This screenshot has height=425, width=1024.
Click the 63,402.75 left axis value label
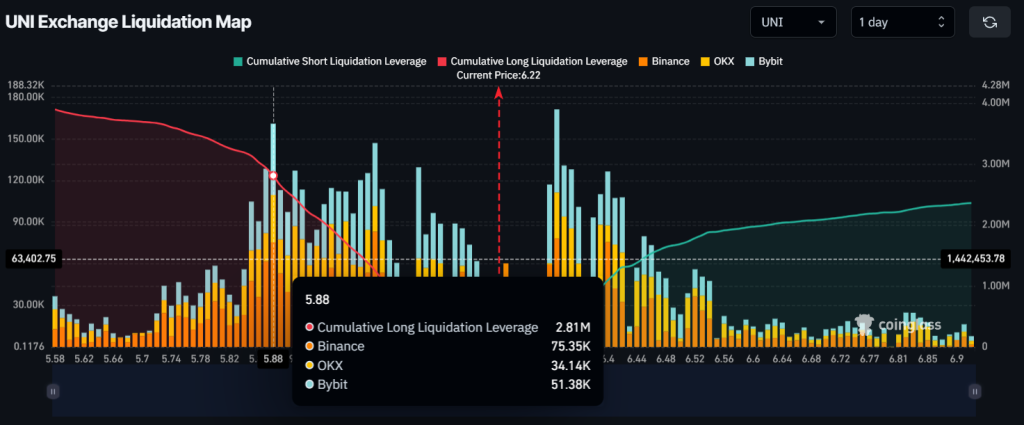[32, 258]
